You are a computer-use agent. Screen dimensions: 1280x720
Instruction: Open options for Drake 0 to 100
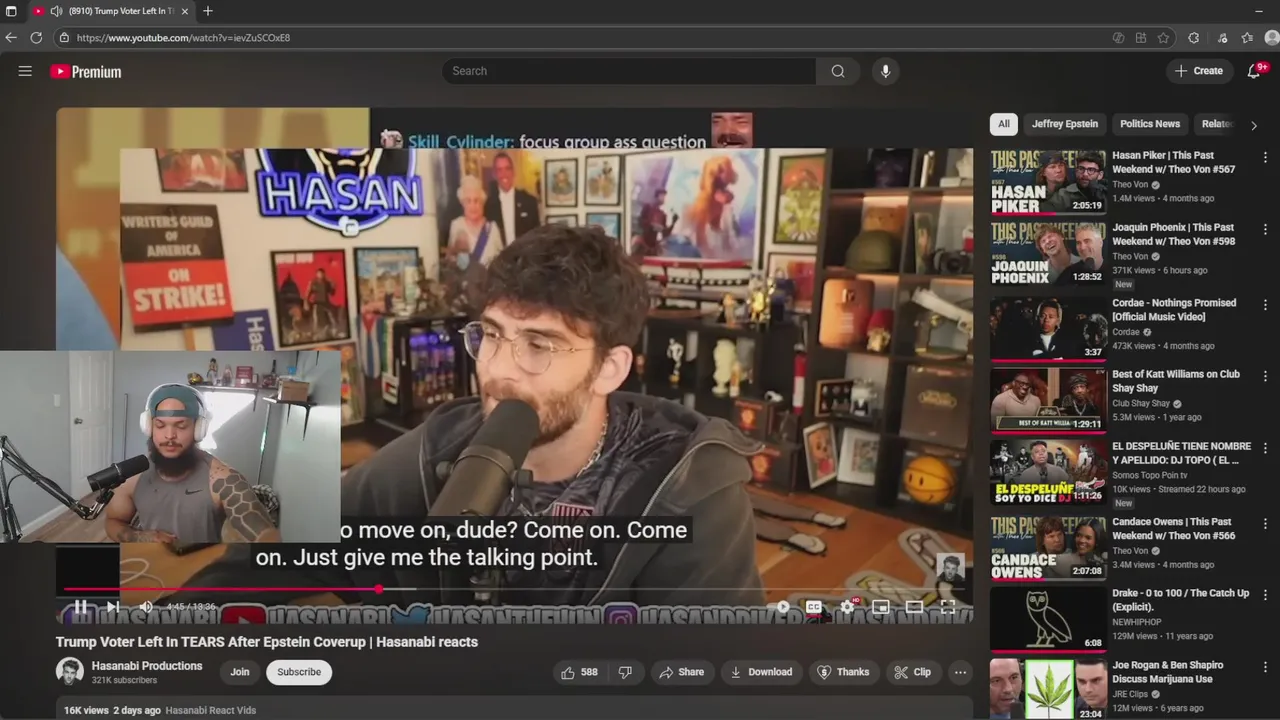[x=1265, y=595]
